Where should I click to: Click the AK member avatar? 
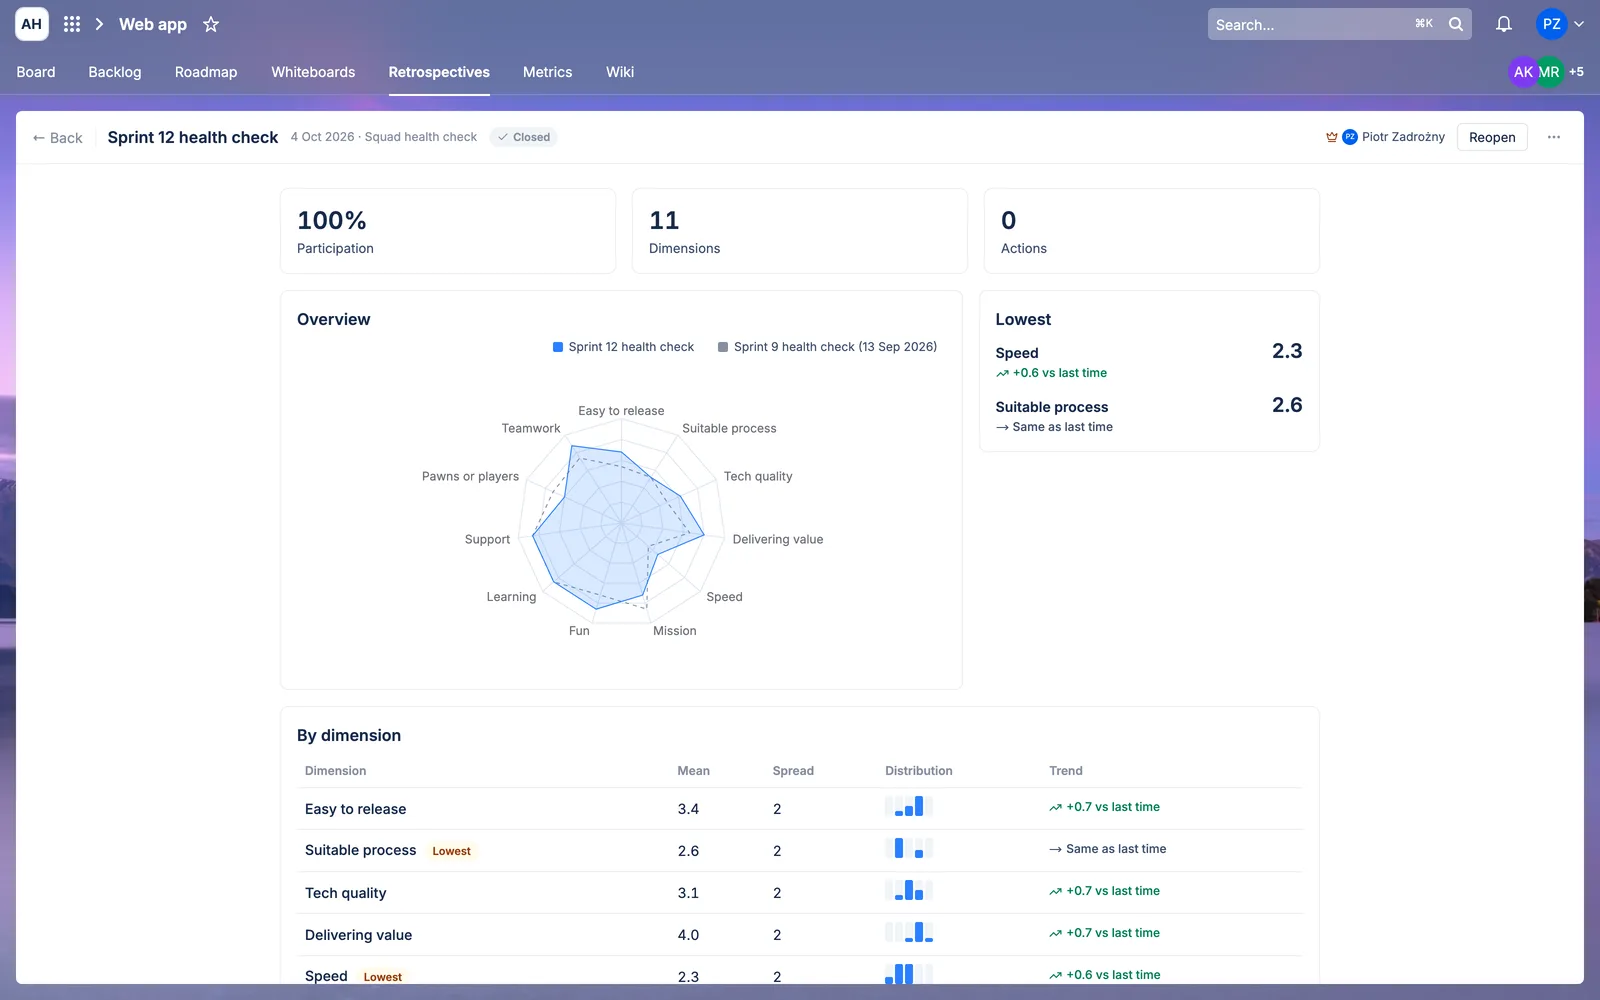click(1523, 72)
